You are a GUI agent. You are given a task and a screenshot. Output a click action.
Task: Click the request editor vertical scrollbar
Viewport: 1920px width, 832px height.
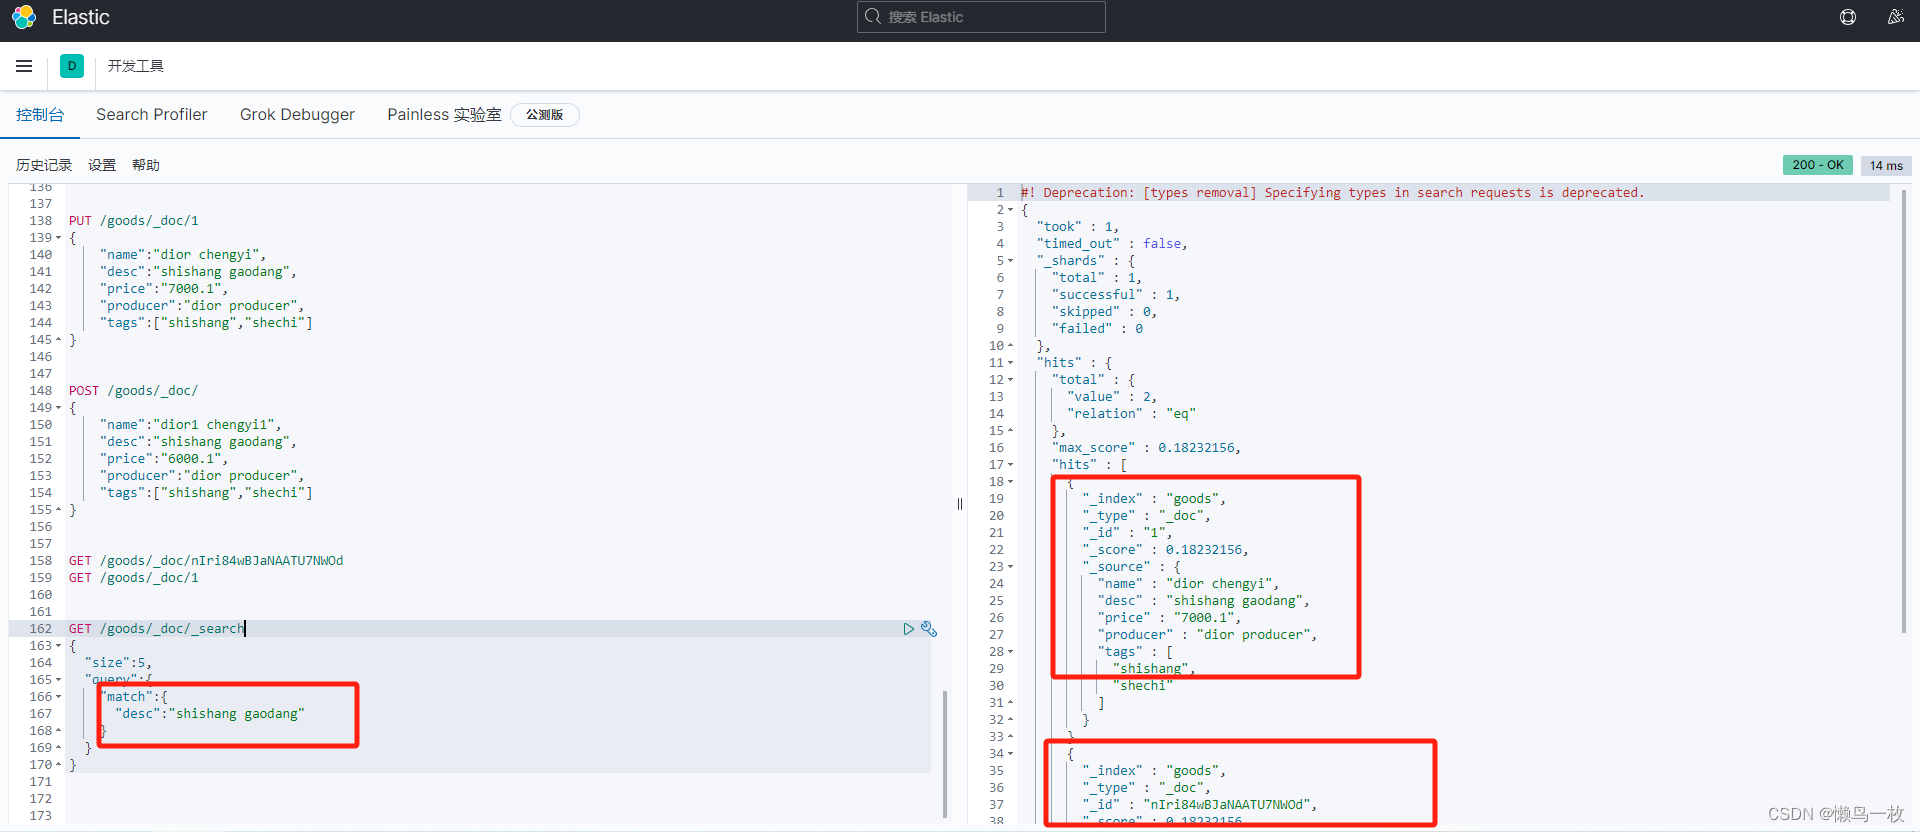click(945, 753)
